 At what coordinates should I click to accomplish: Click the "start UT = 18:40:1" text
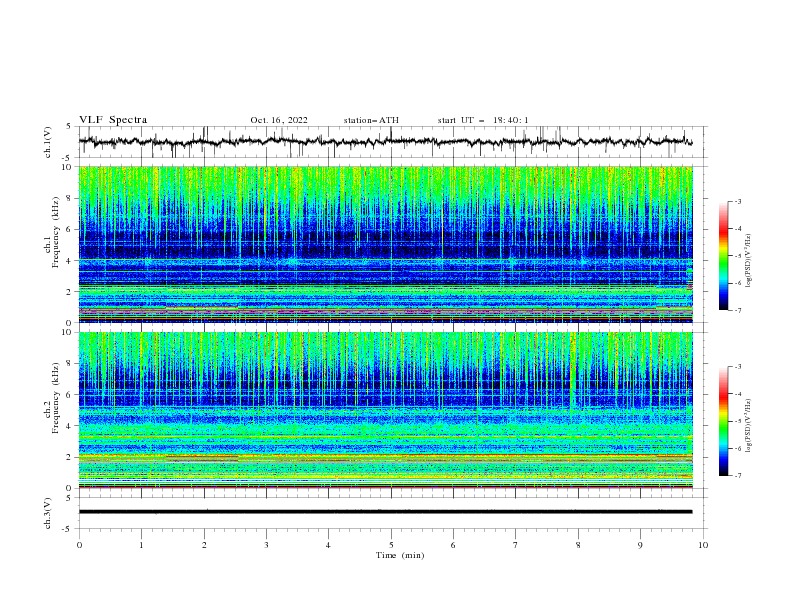click(x=483, y=120)
